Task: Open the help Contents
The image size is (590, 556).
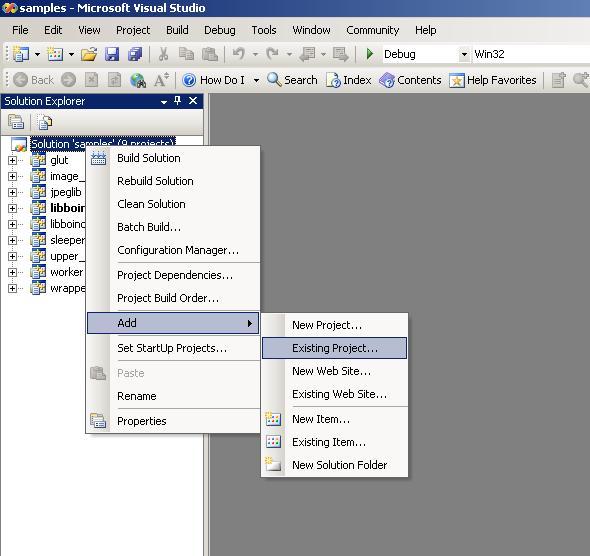Action: [410, 80]
